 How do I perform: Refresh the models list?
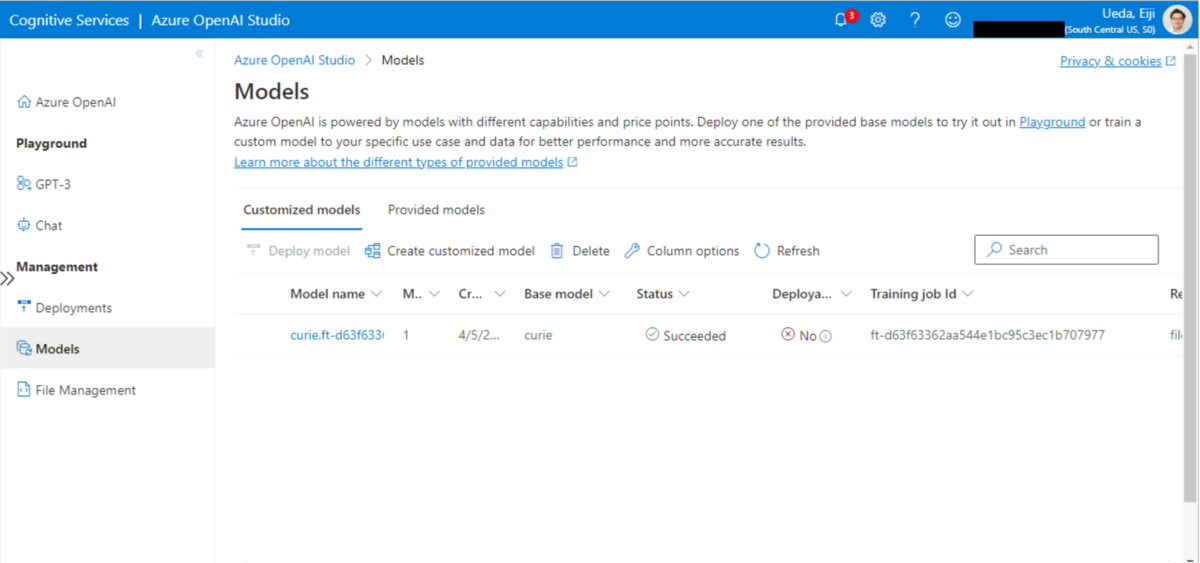[x=787, y=251]
